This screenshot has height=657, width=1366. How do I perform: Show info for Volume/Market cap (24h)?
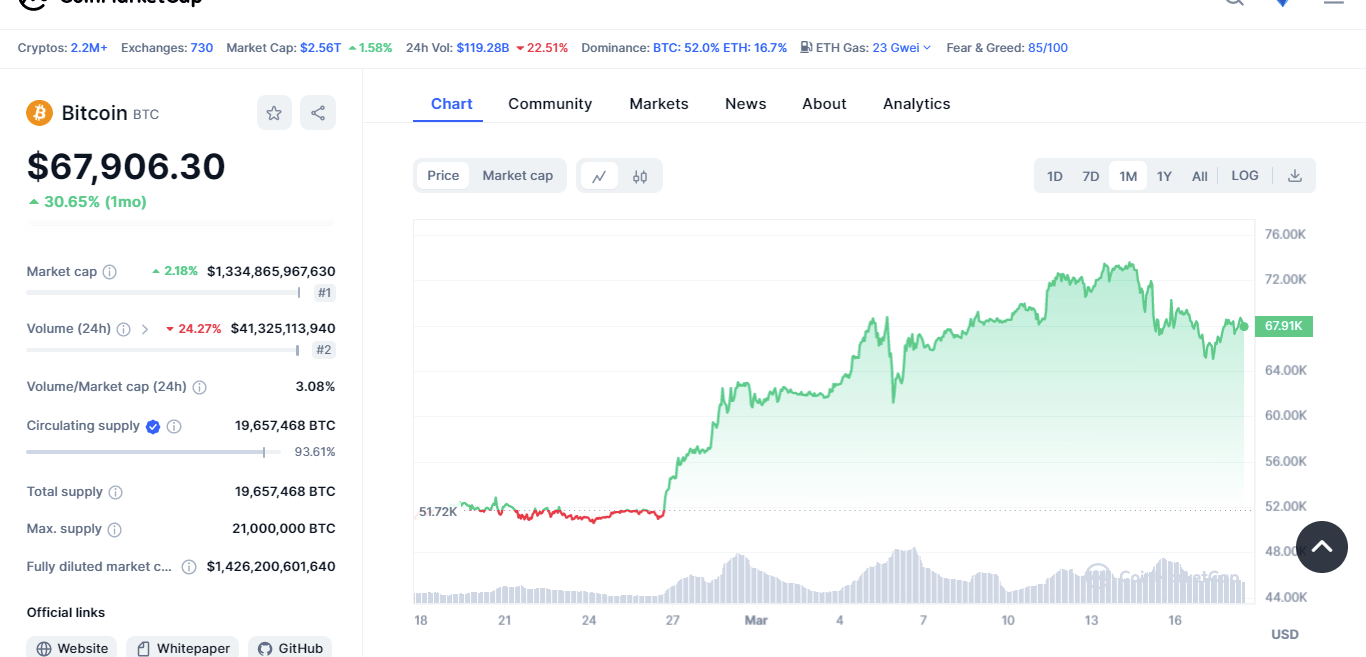[199, 387]
